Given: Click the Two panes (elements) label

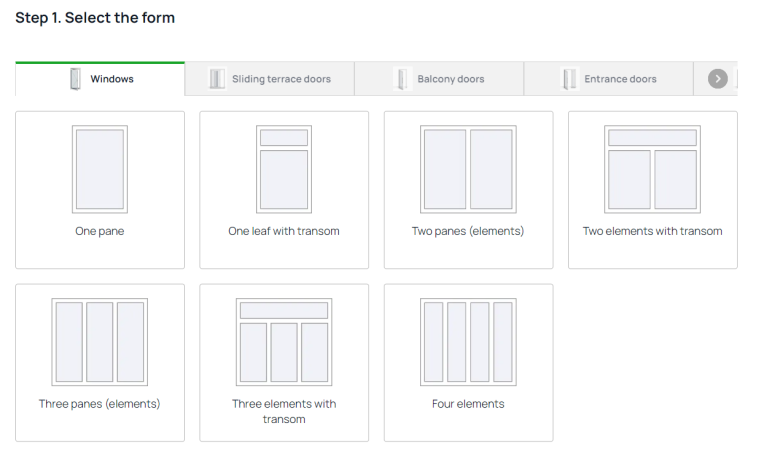Looking at the screenshot, I should pos(468,231).
